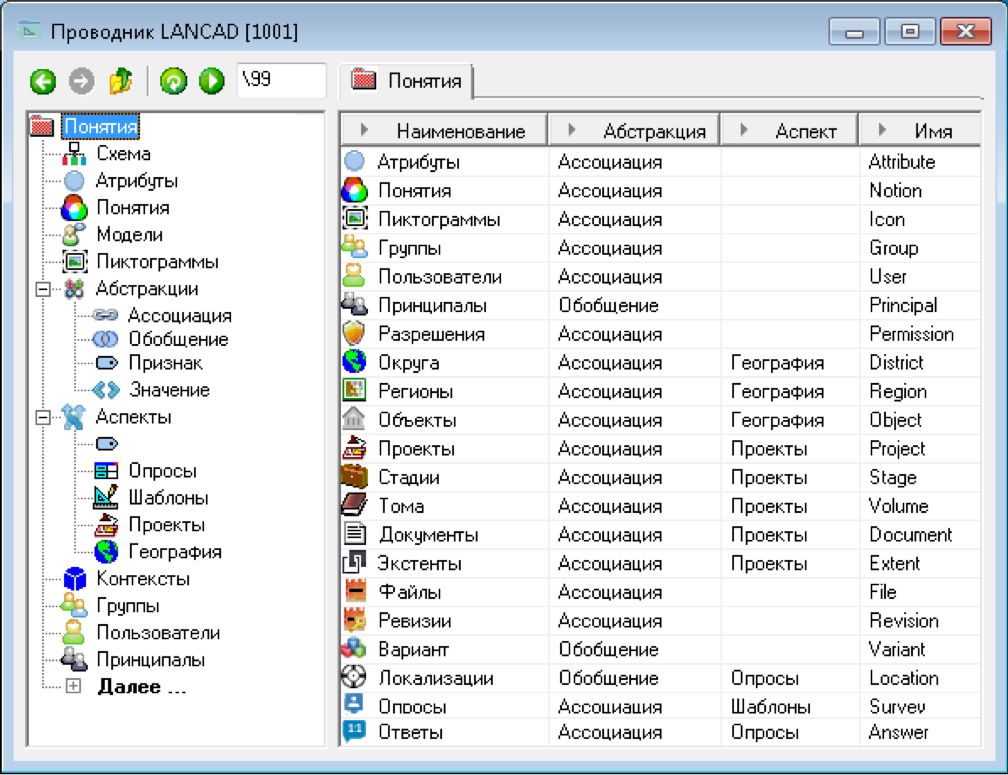Open the Схема icon in tree
1008x775 pixels.
[74, 154]
